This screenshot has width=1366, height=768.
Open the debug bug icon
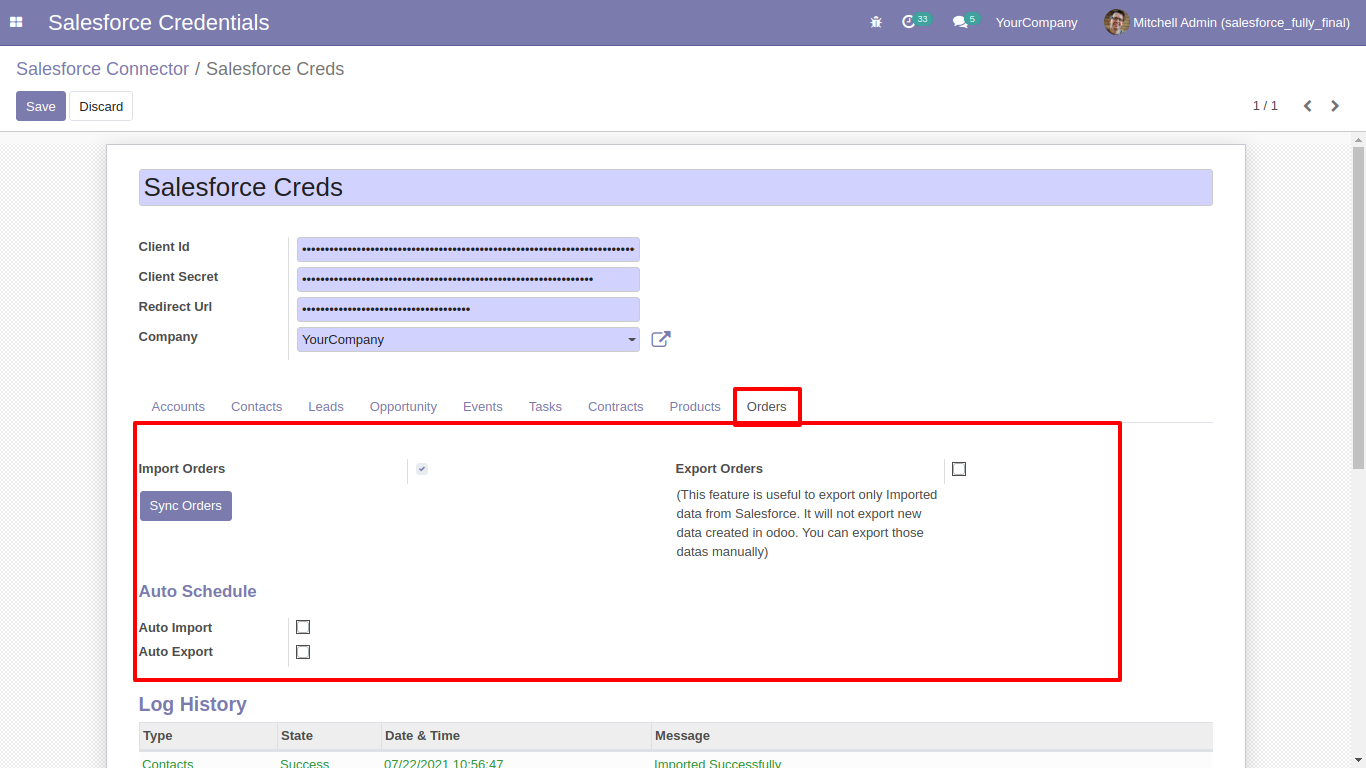pos(876,22)
